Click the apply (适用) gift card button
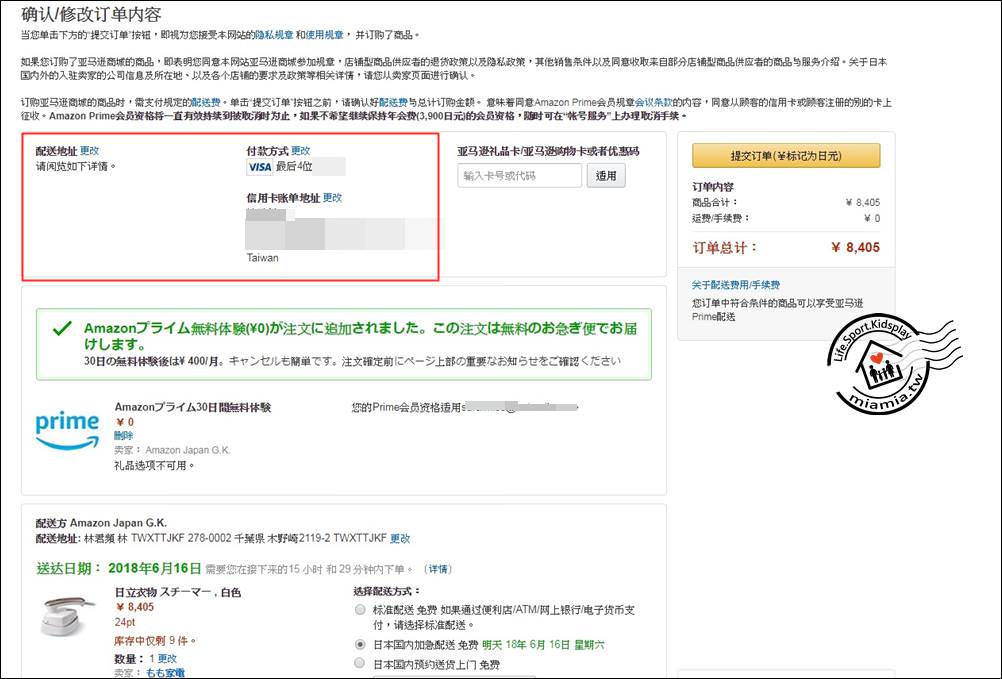 coord(606,176)
